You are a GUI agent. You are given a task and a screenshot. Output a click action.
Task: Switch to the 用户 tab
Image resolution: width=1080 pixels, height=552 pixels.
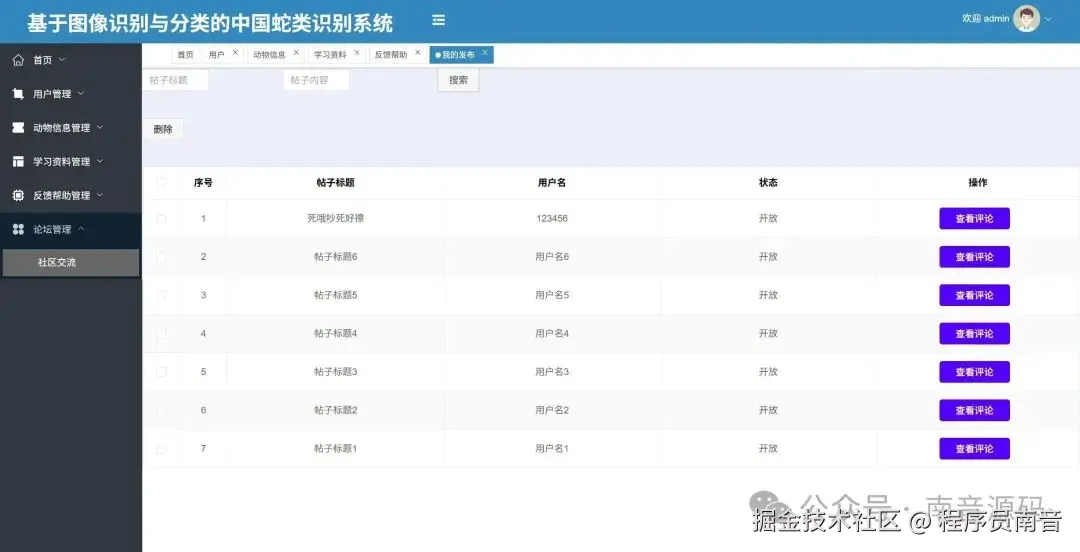[216, 54]
